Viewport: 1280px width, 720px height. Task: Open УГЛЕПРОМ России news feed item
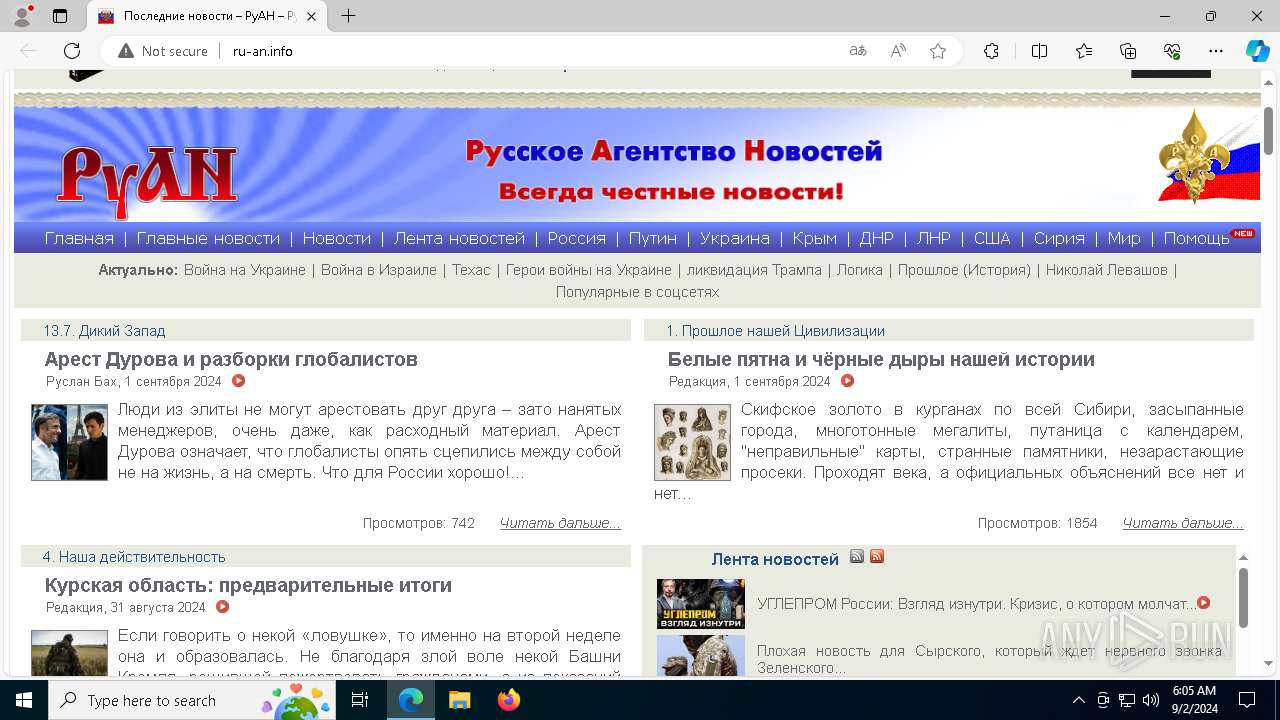click(976, 604)
